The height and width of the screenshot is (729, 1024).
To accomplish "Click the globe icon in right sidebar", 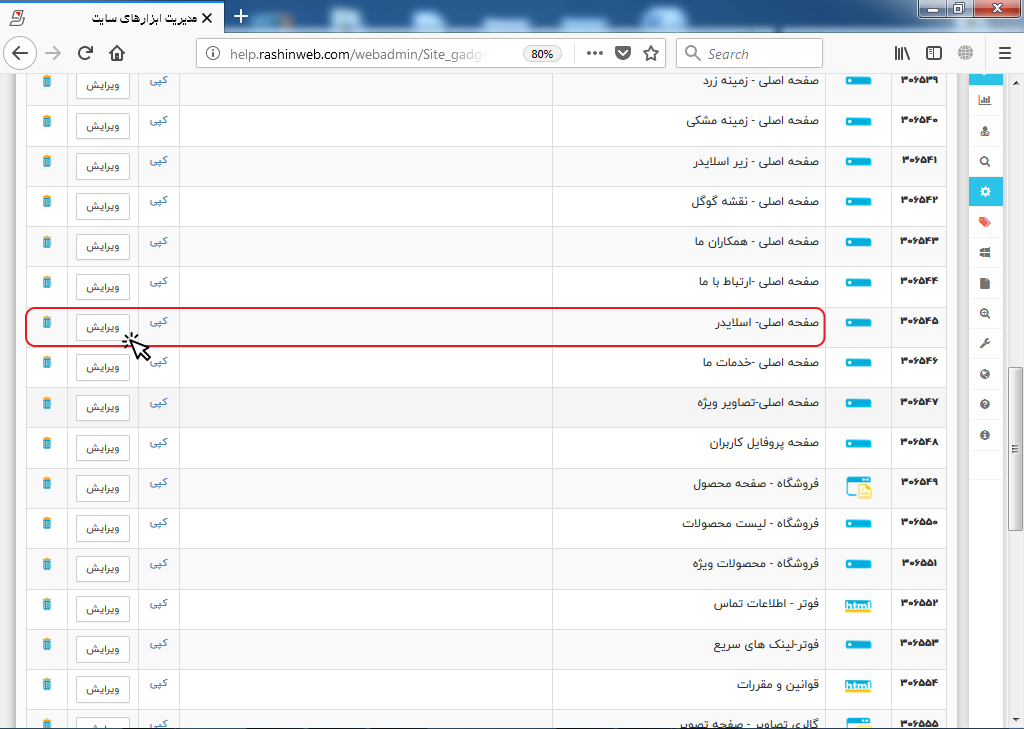I will (985, 374).
